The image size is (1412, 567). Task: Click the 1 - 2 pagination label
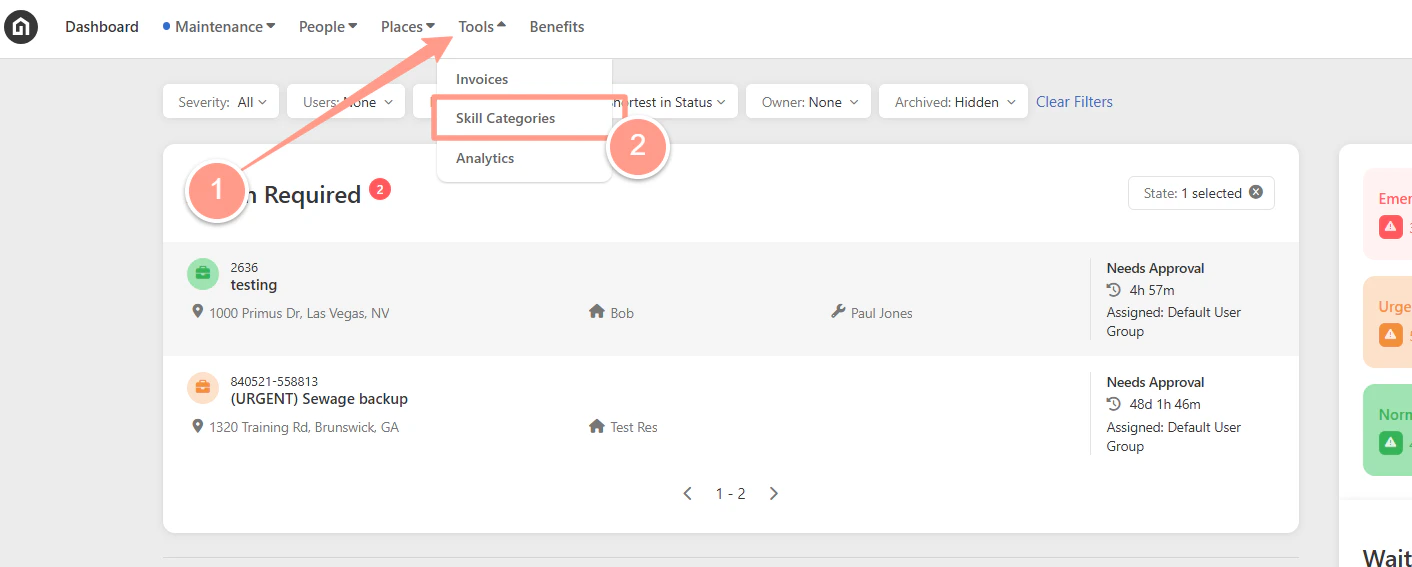730,494
